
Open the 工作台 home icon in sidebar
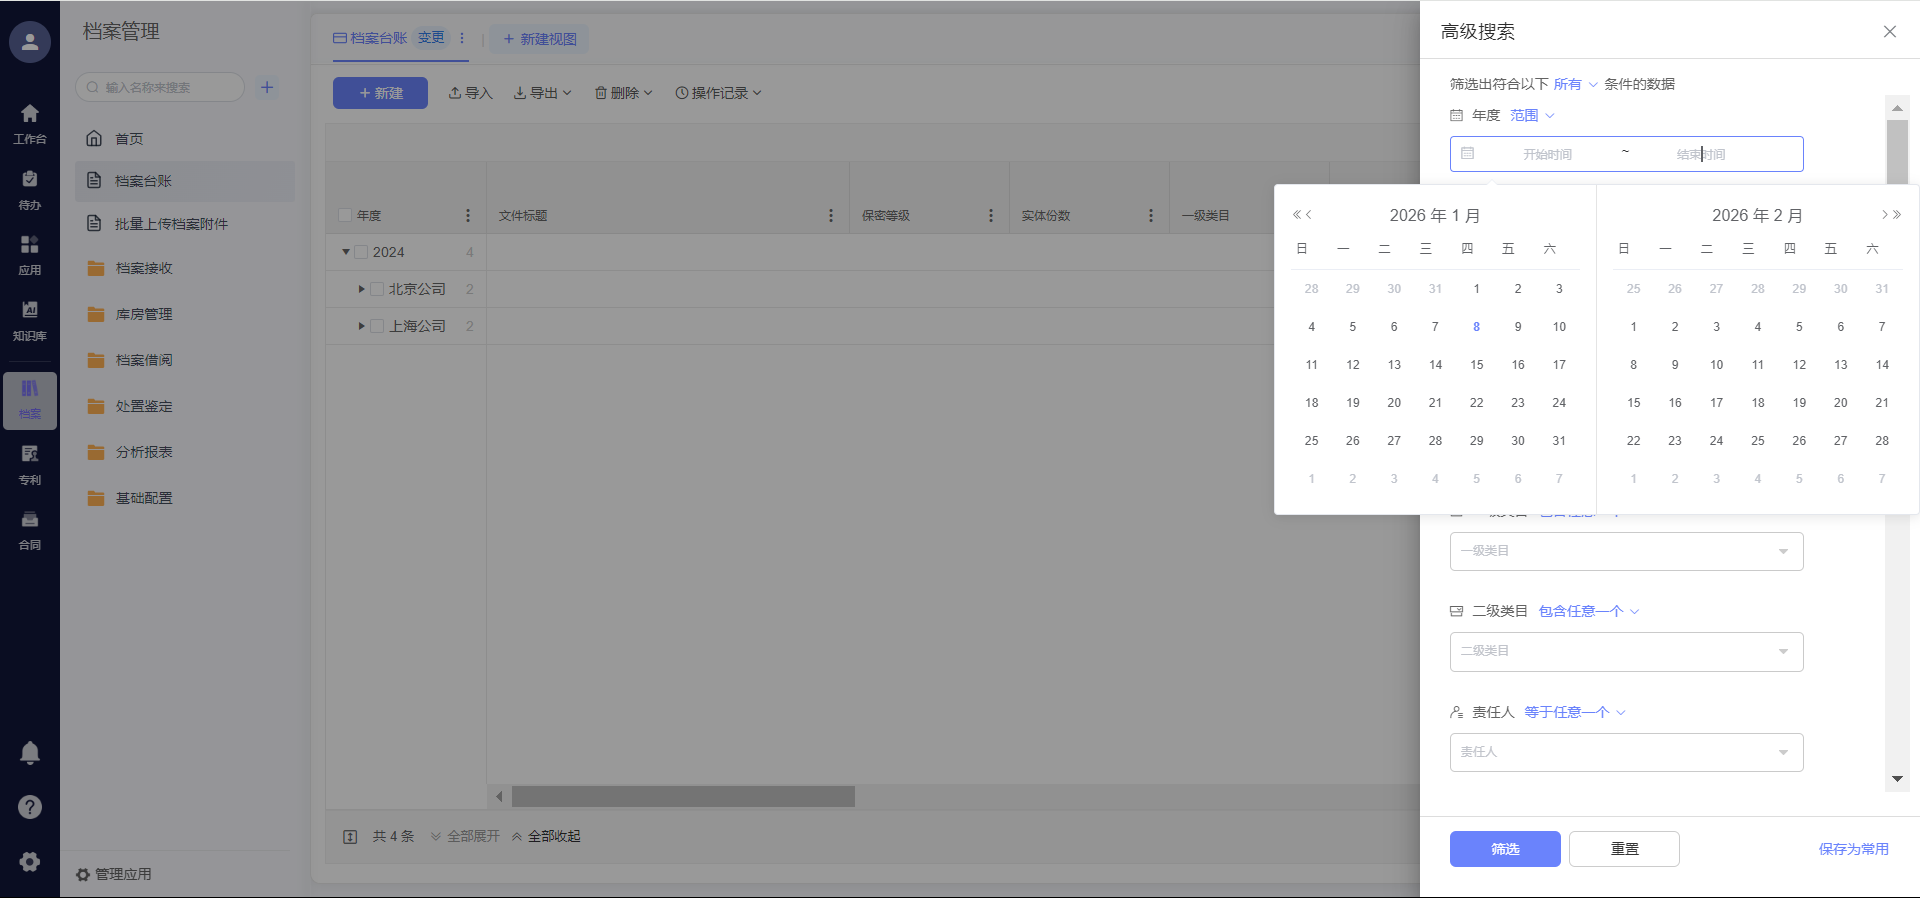pos(30,123)
